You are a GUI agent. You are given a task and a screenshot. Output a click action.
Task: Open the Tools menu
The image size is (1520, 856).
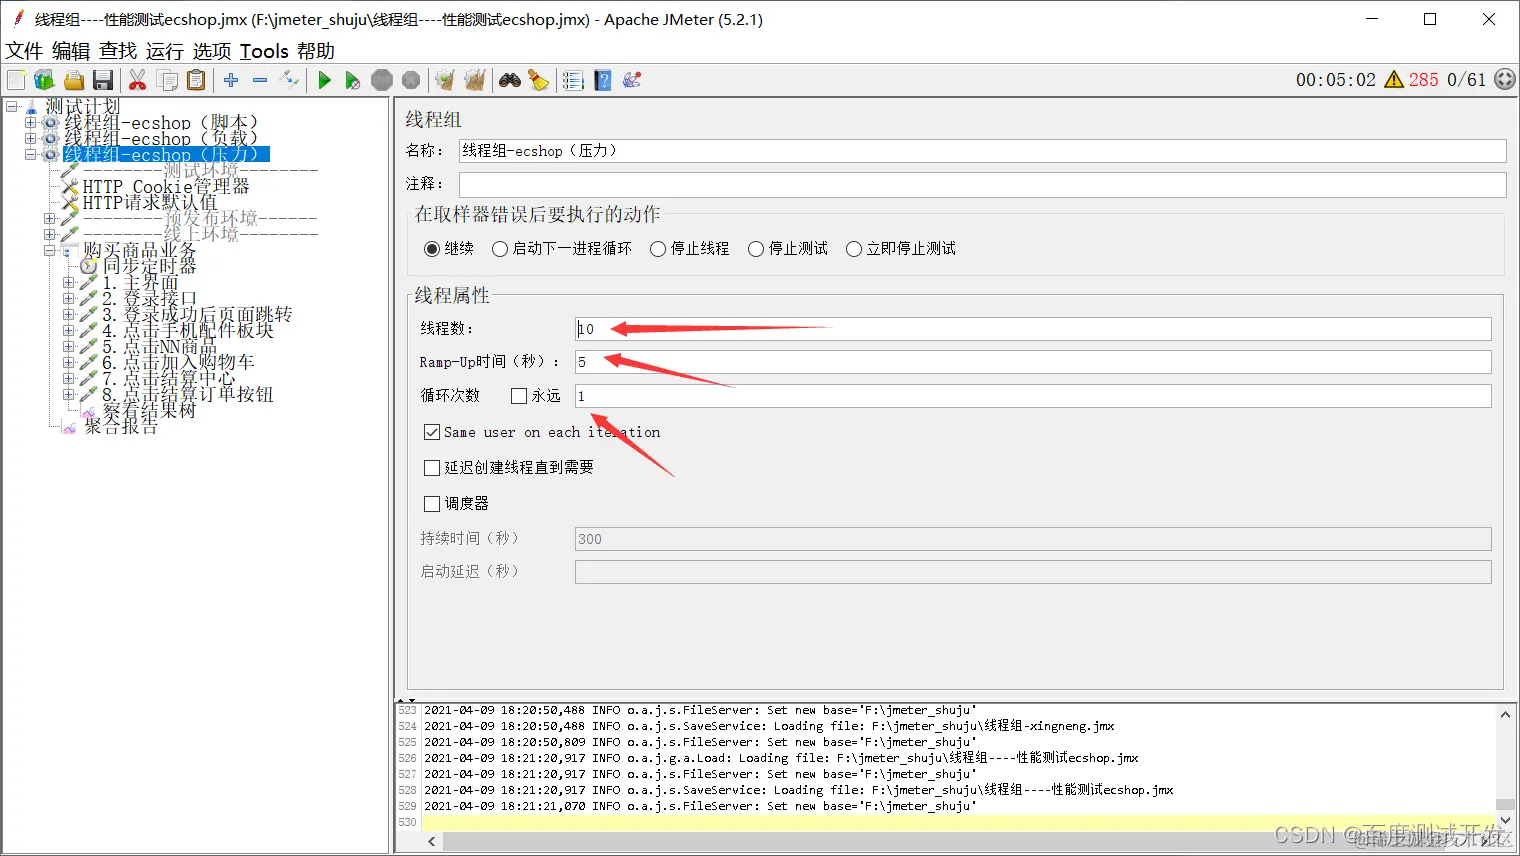click(264, 51)
